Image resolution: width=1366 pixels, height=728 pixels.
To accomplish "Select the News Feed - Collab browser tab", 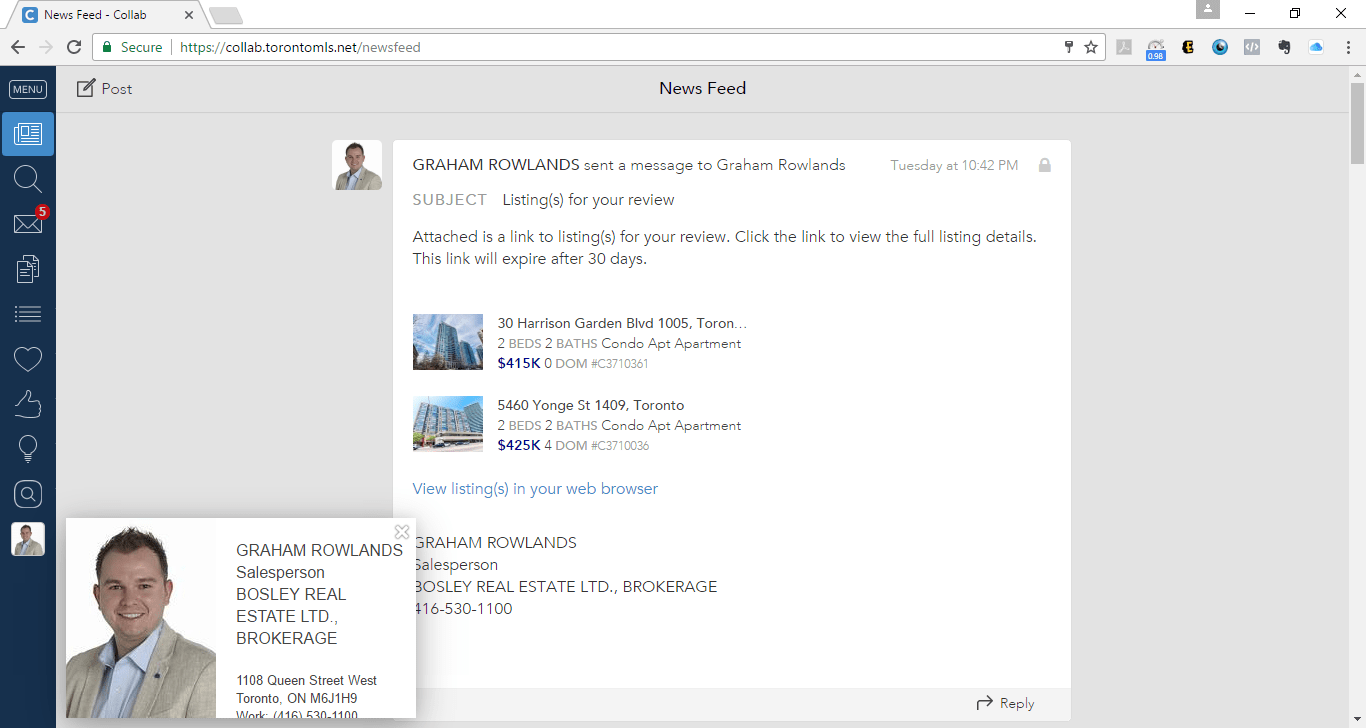I will point(105,15).
